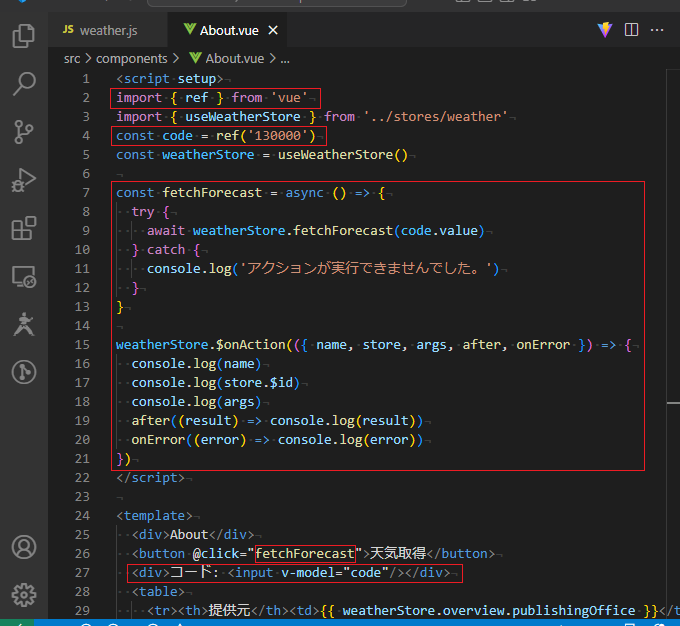680x626 pixels.
Task: Click the vertical scrollbar thumb on minimap
Action: point(673,403)
